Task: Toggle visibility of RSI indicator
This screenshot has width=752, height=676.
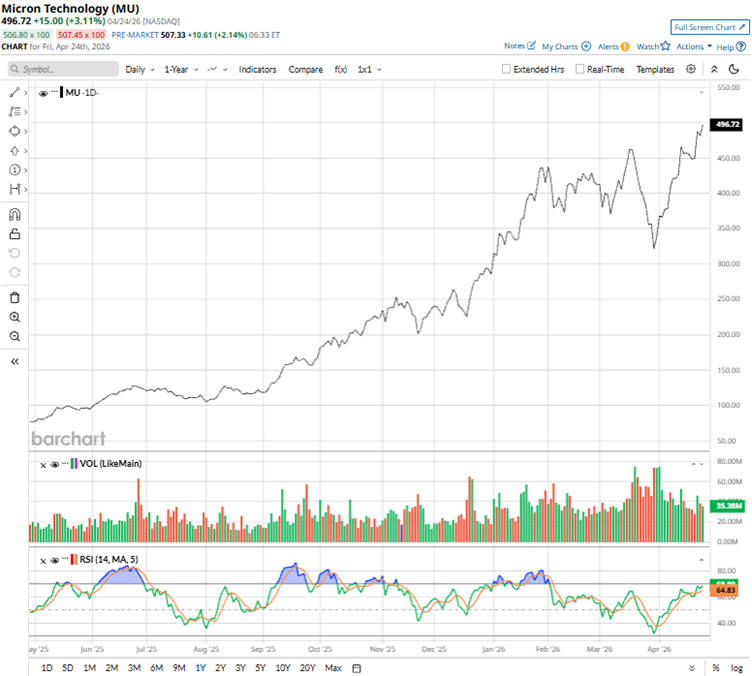Action: (55, 560)
